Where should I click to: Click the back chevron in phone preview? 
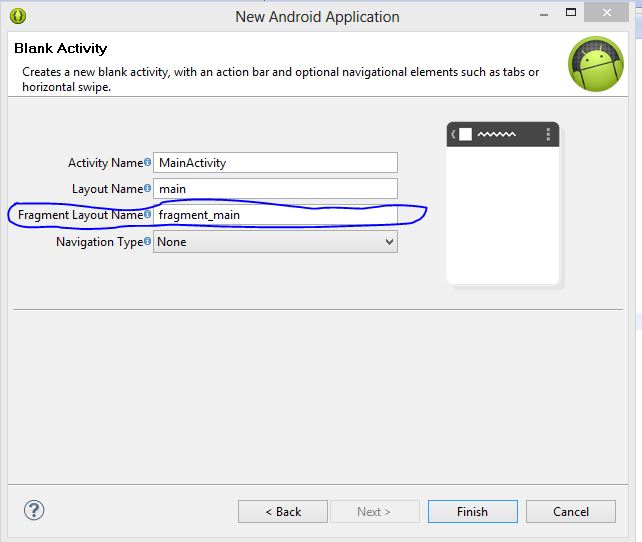[x=453, y=134]
